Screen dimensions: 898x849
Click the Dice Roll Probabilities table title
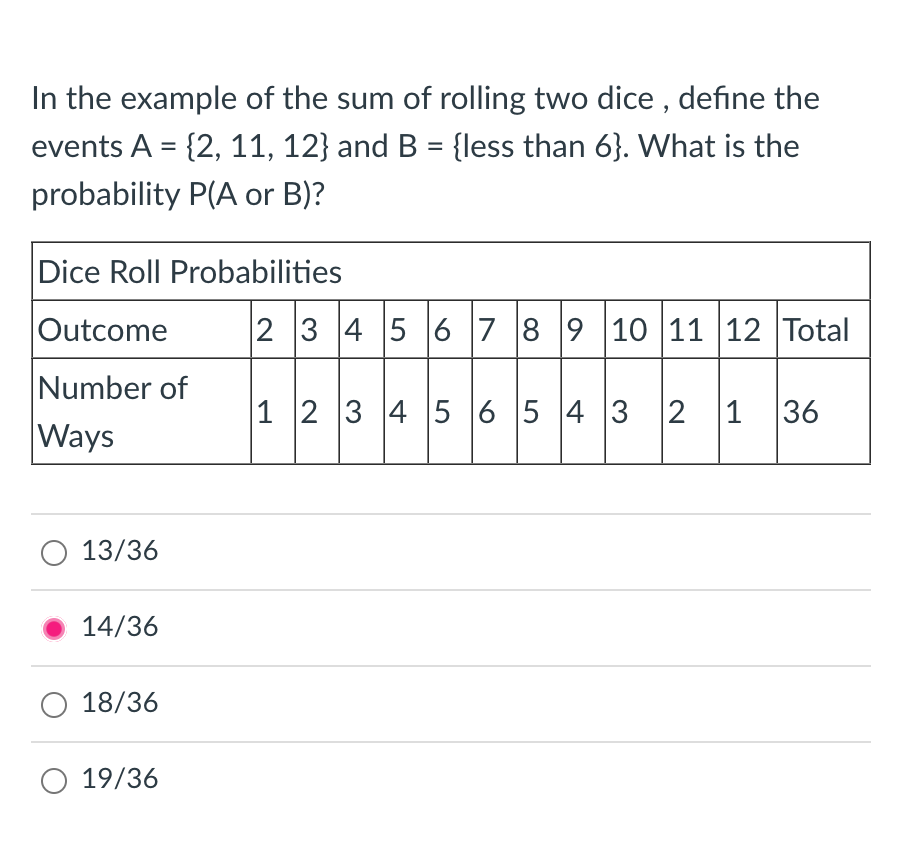click(189, 272)
